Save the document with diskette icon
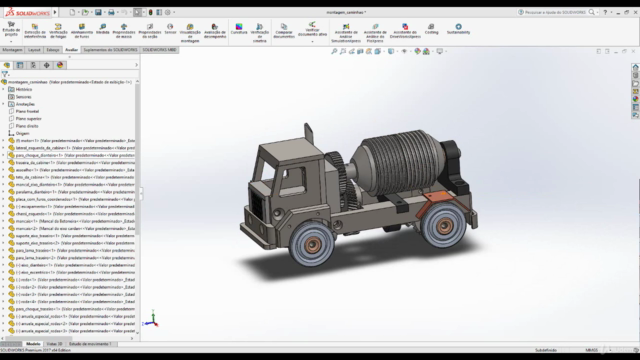This screenshot has width=640, height=360. [98, 12]
